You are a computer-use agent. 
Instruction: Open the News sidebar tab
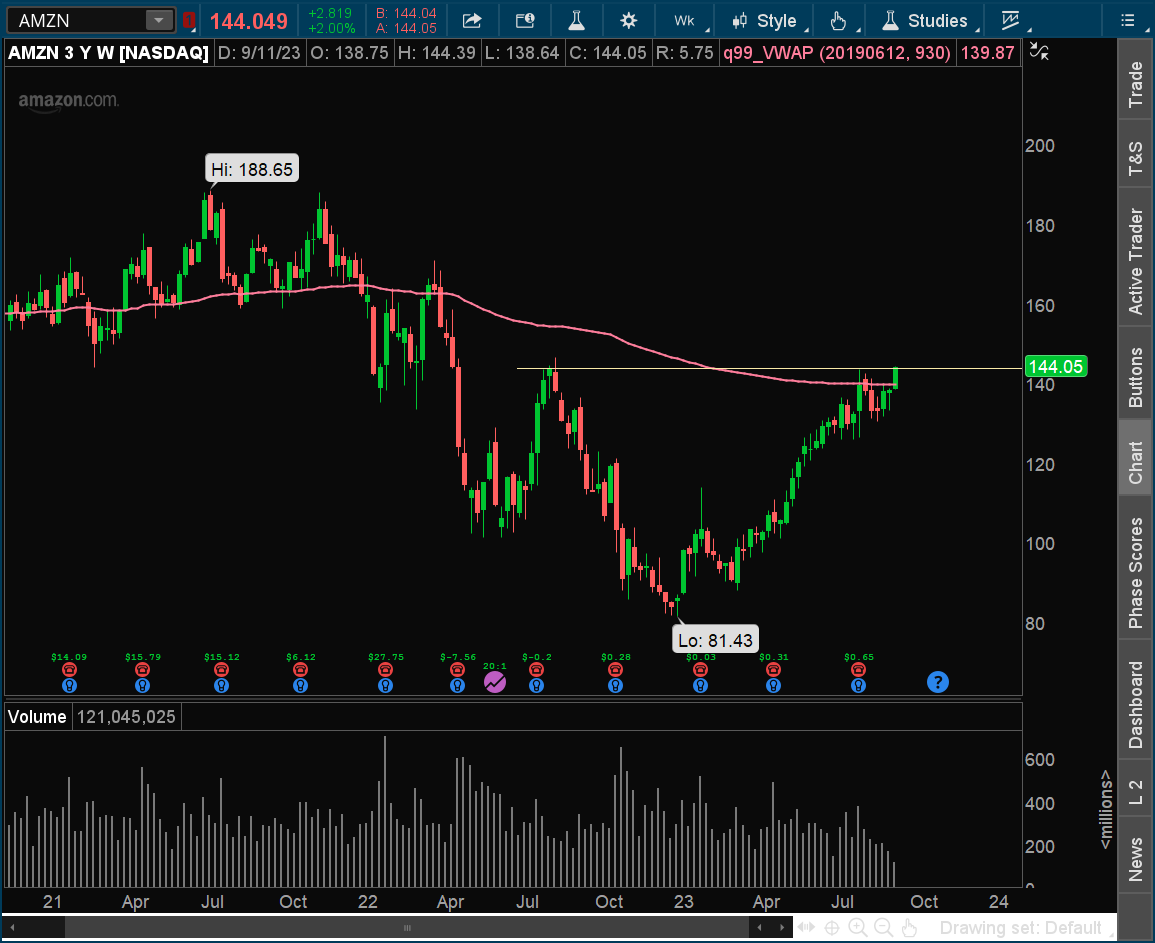(x=1136, y=859)
